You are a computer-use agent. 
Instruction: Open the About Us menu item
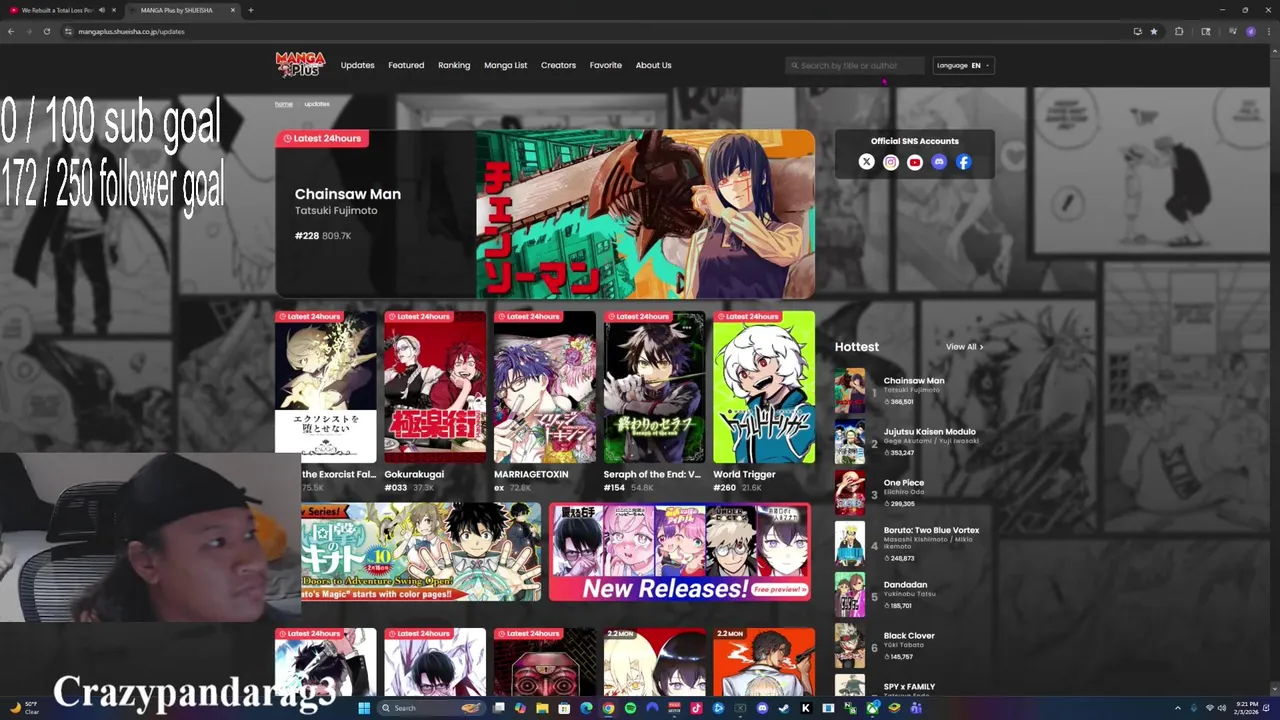(653, 65)
